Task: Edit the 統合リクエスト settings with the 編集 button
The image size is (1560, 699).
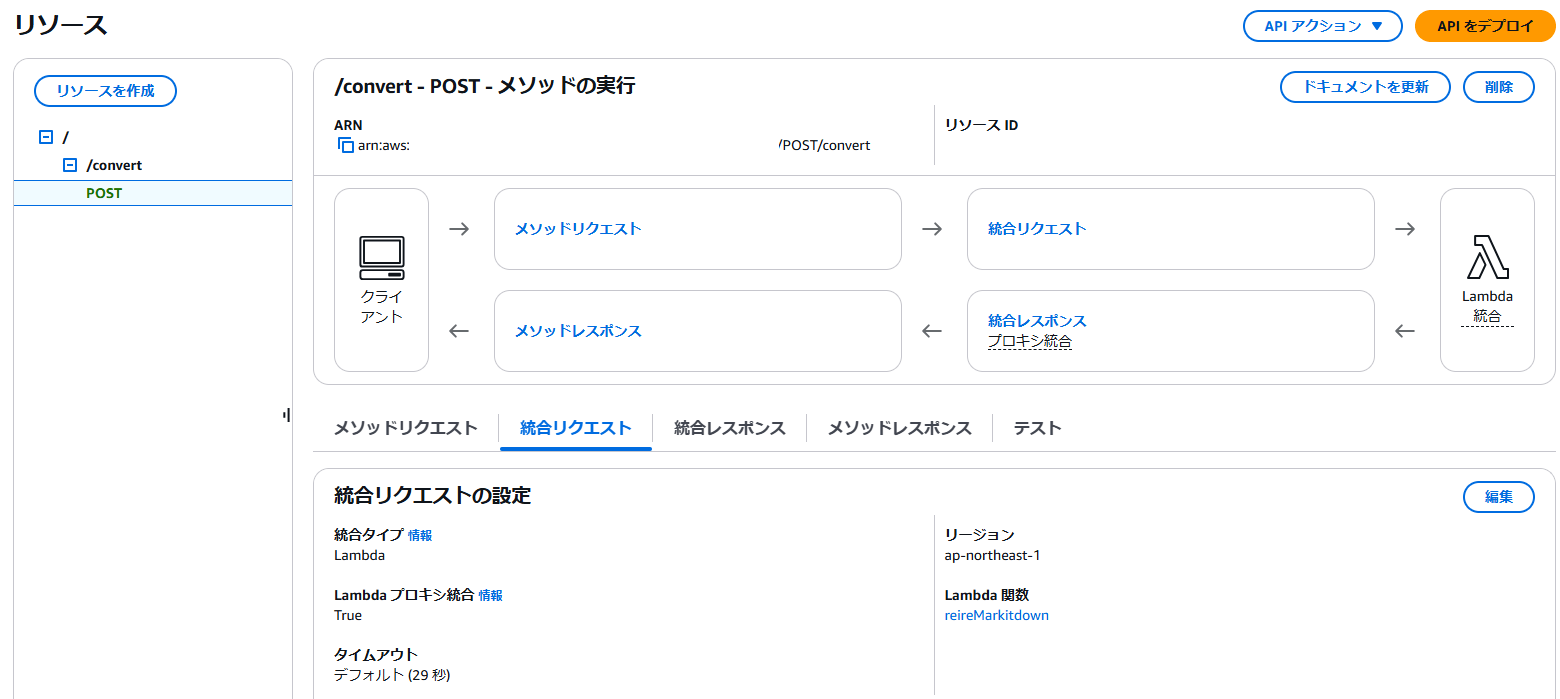Action: [1498, 497]
